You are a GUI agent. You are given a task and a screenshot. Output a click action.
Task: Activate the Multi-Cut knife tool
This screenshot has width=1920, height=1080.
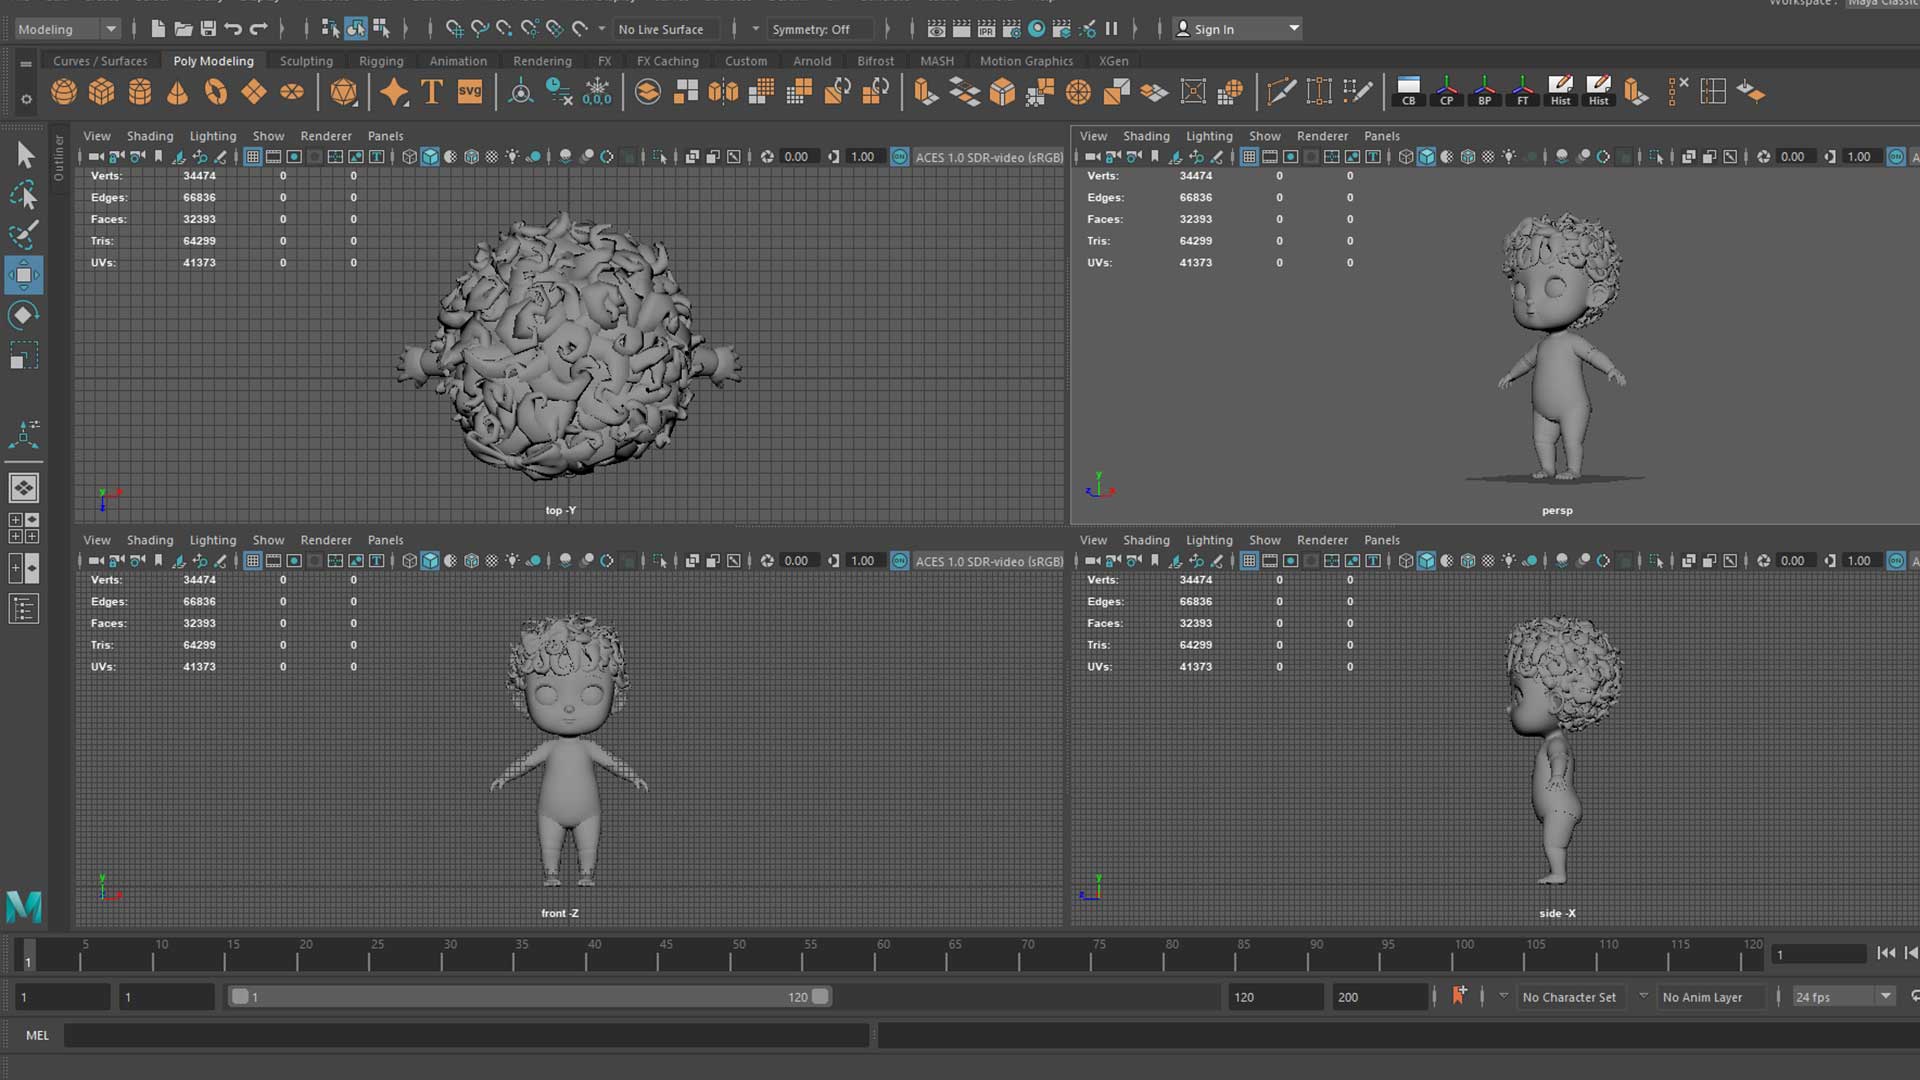(x=1281, y=92)
